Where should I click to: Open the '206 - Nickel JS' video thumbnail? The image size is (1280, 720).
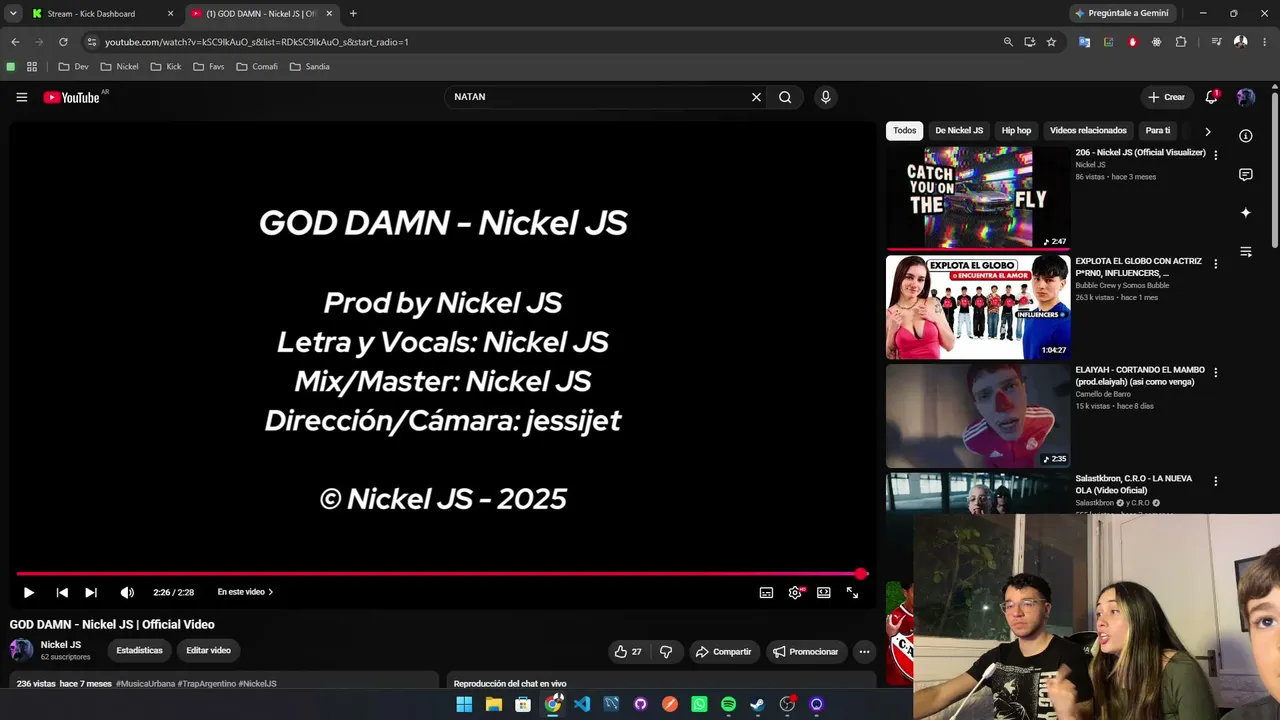pos(978,198)
